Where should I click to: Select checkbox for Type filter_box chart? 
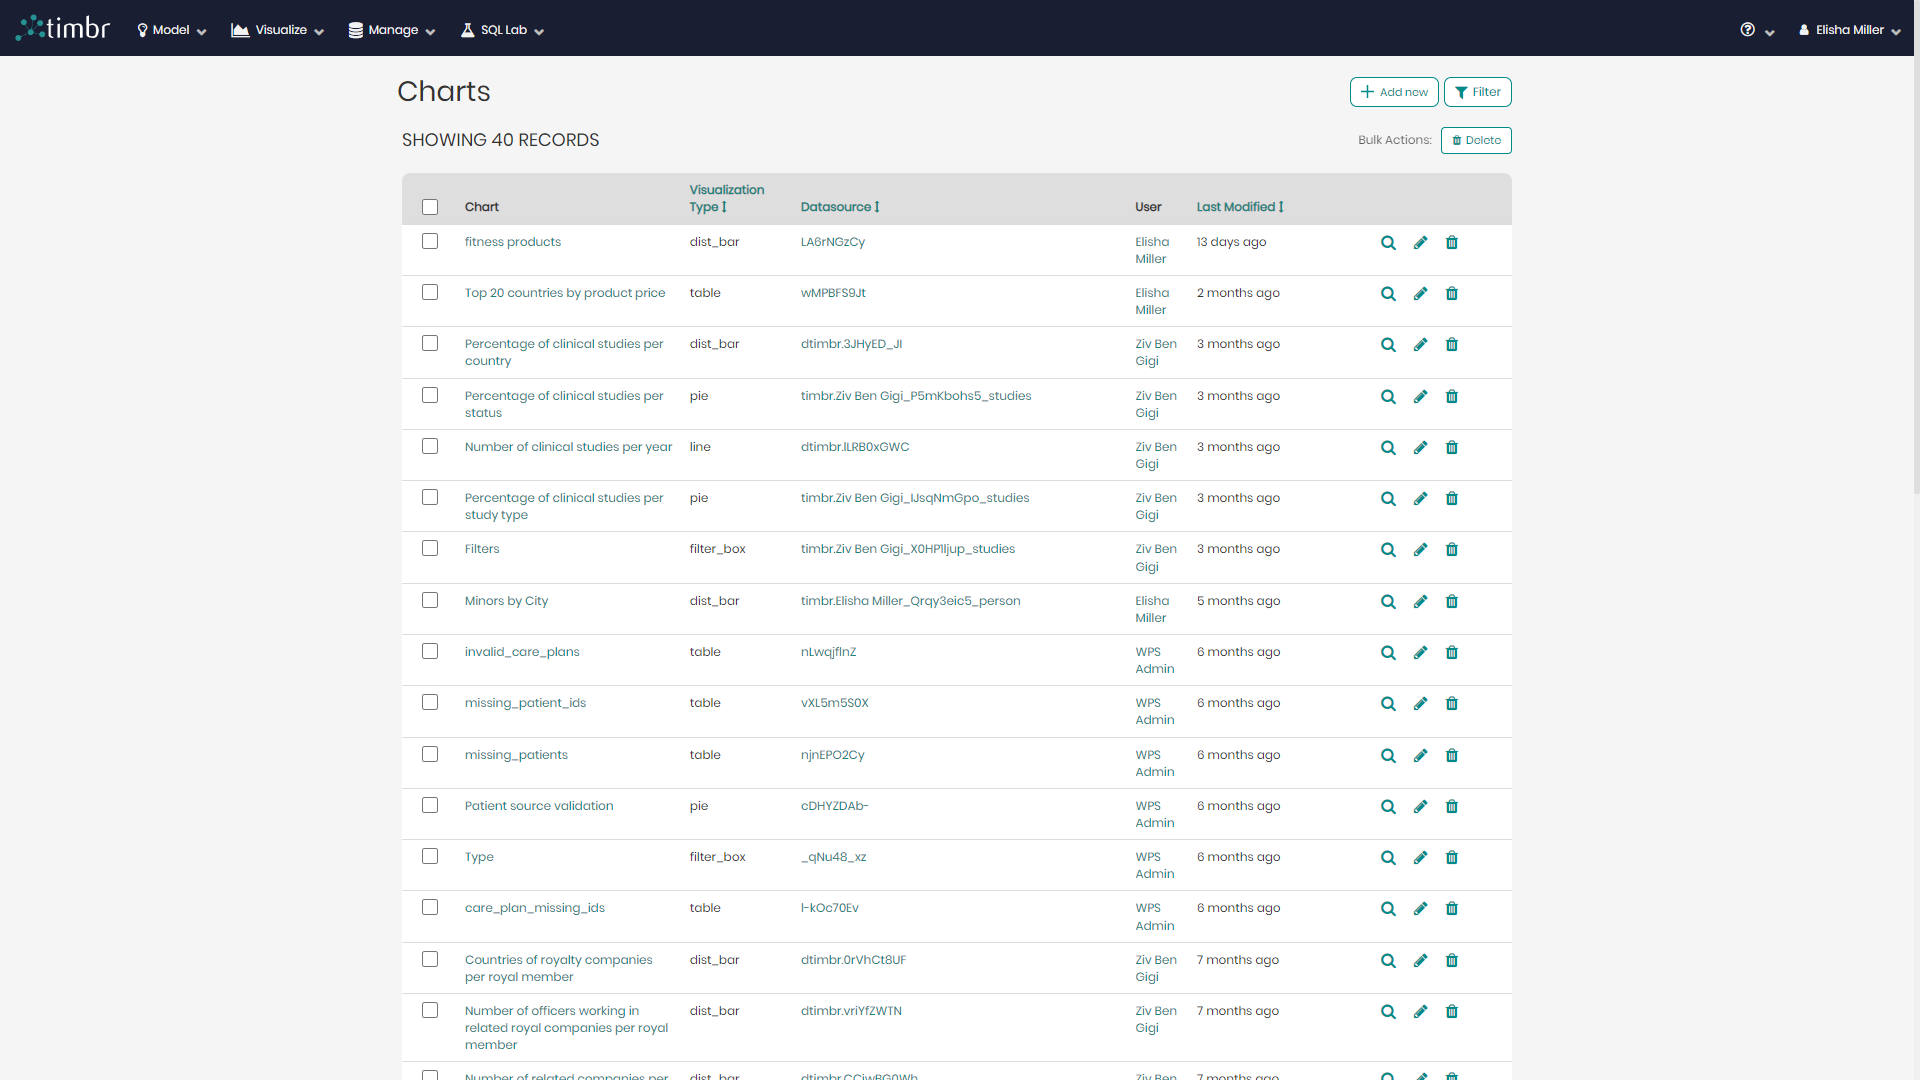(430, 857)
